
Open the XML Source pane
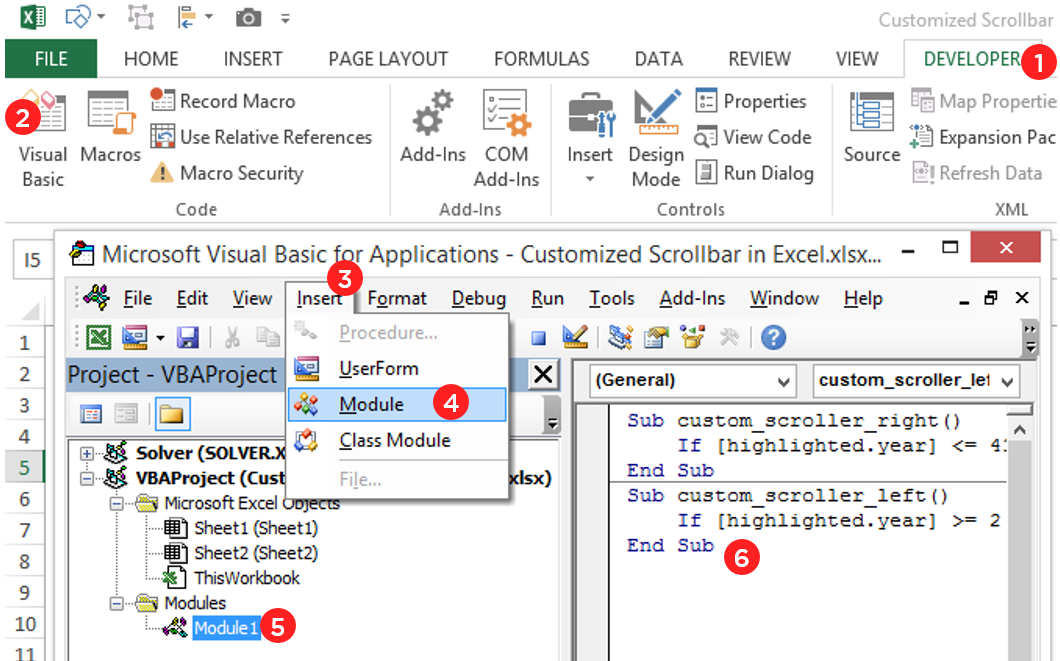point(871,128)
